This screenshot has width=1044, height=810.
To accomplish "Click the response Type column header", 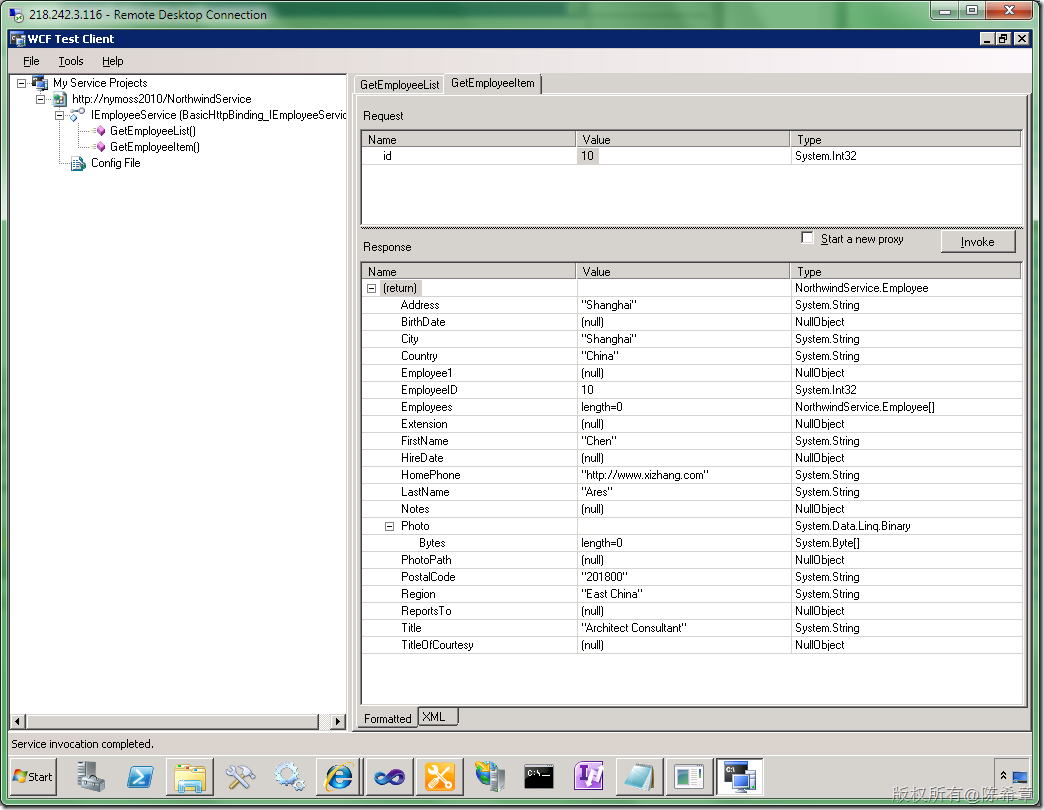I will point(906,271).
